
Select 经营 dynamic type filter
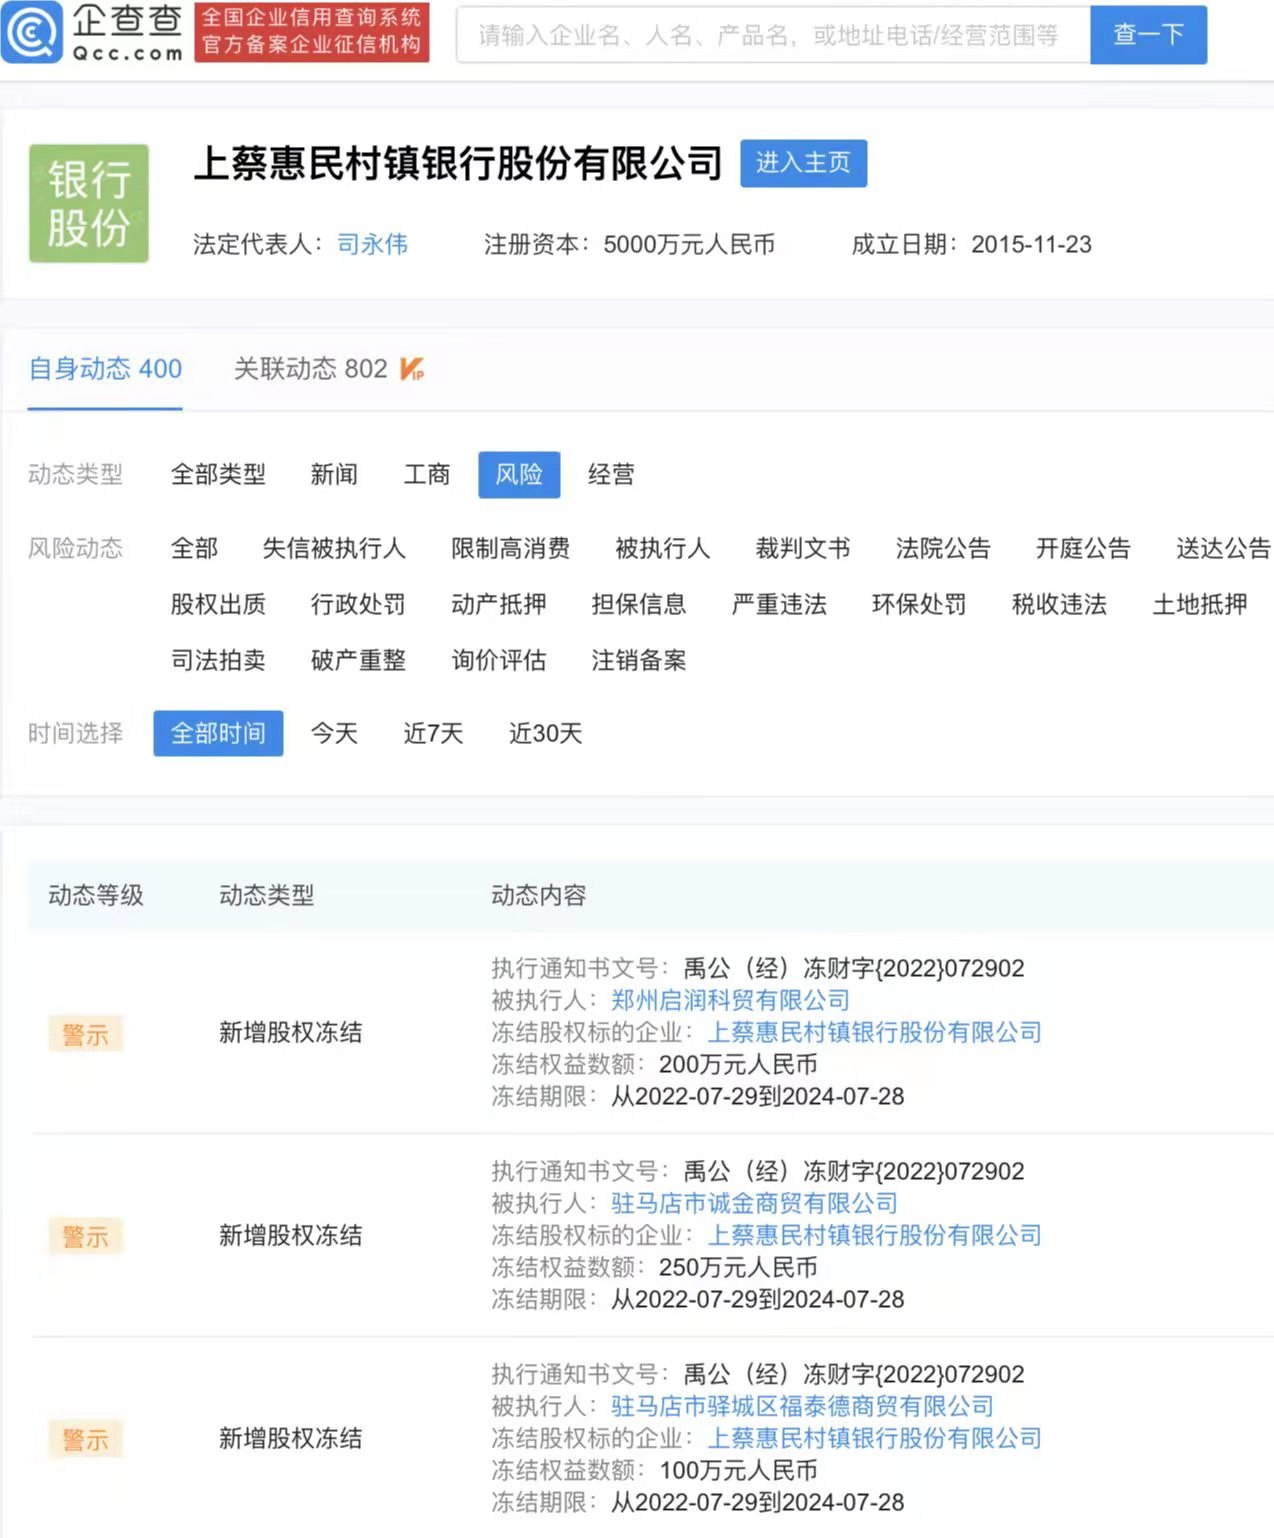click(611, 474)
